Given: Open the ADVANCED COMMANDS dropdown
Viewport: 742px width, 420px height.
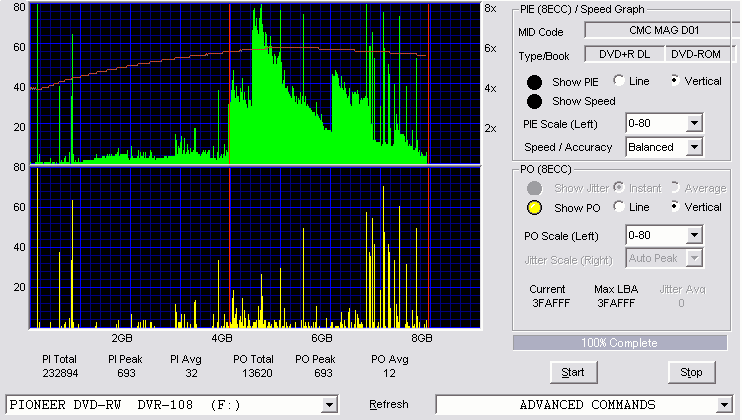Looking at the screenshot, I should 724,405.
